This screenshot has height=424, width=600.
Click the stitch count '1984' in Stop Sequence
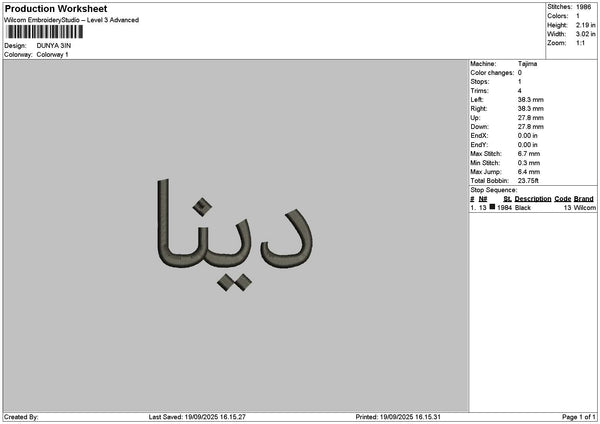pos(504,207)
